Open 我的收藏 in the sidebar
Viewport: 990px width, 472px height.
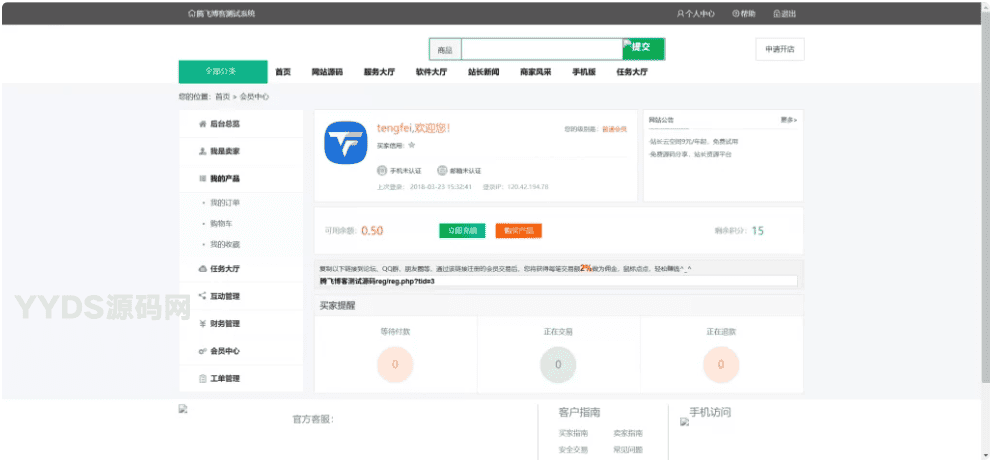[x=225, y=244]
